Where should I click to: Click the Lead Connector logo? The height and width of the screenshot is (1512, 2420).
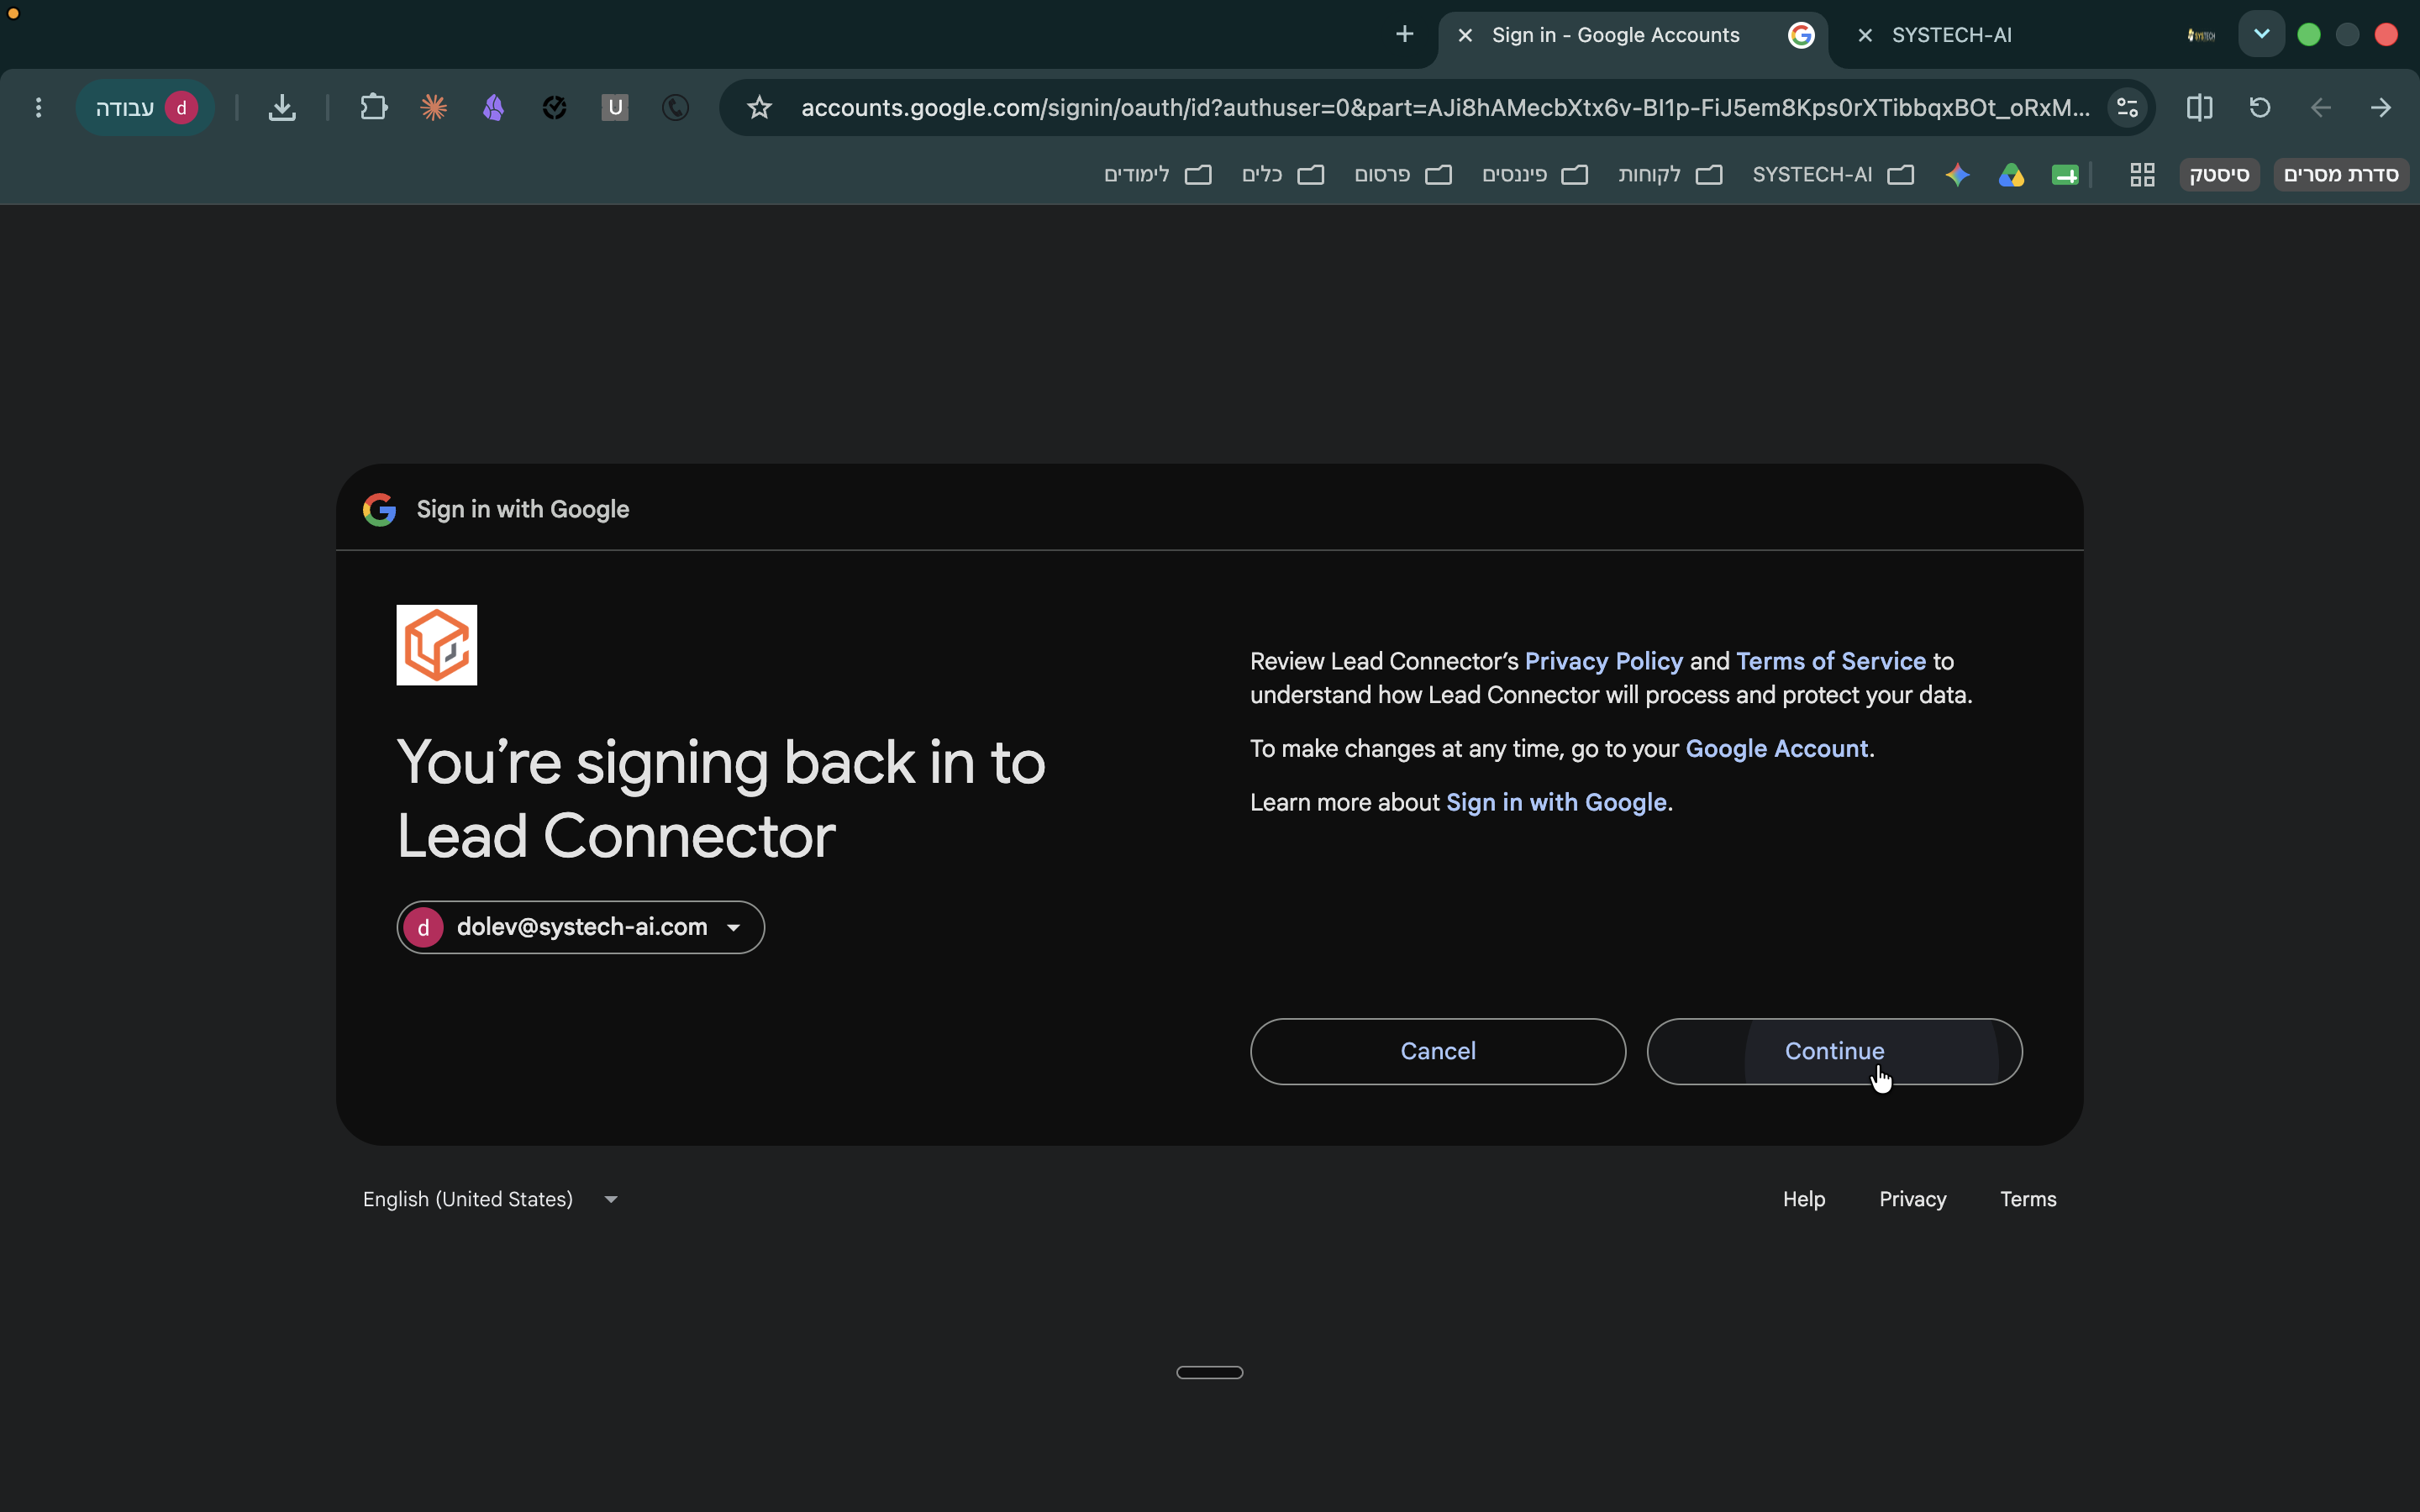pyautogui.click(x=437, y=645)
